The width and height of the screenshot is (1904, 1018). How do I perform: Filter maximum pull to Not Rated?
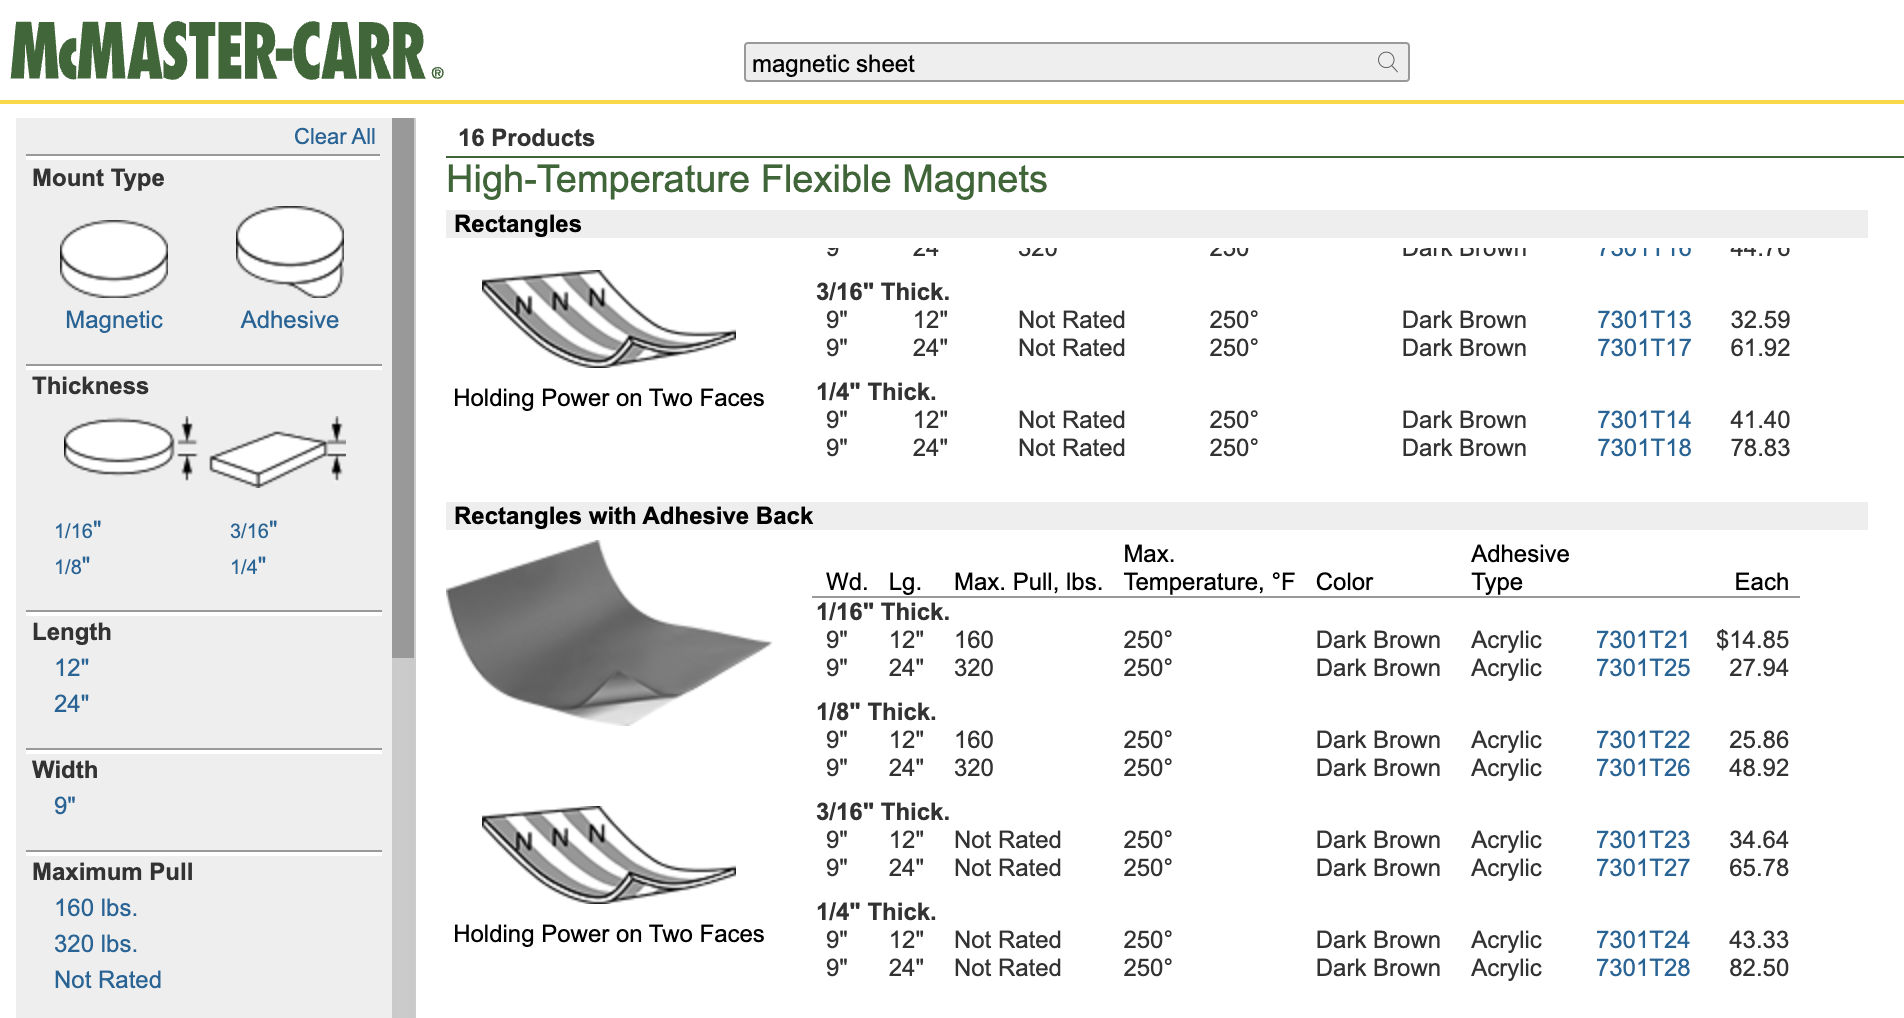coord(108,980)
